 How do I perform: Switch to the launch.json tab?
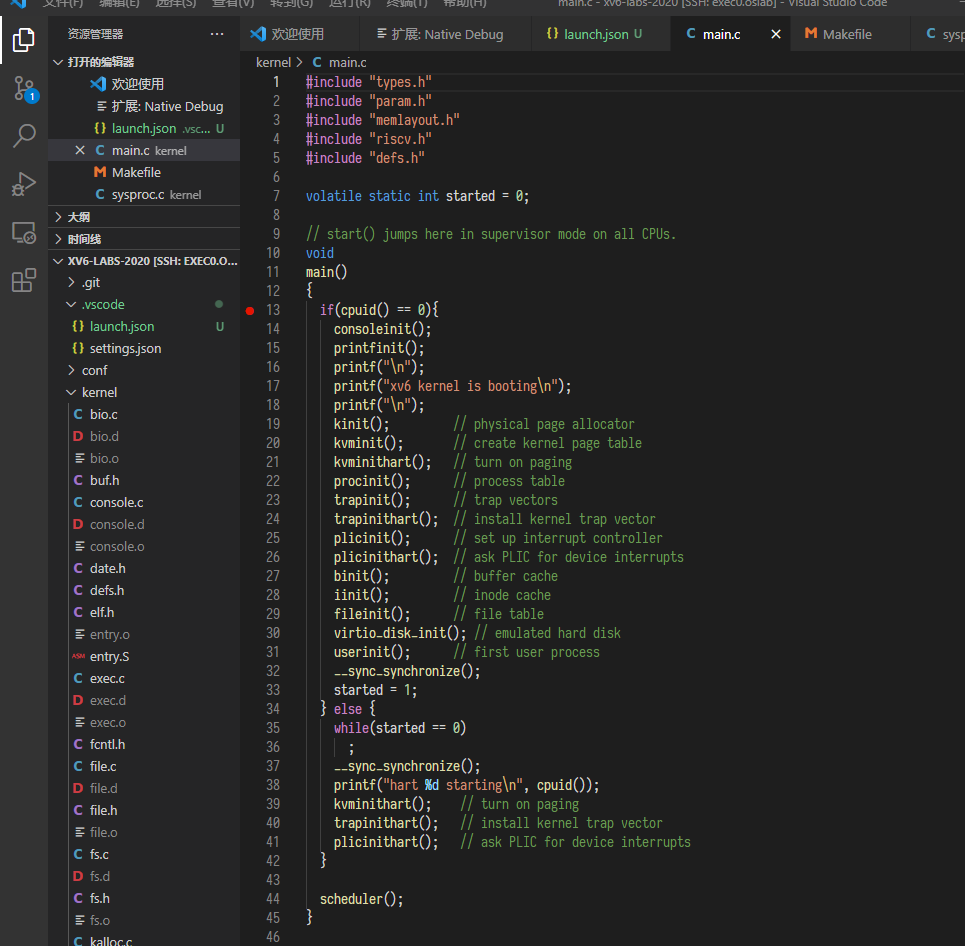pos(595,34)
